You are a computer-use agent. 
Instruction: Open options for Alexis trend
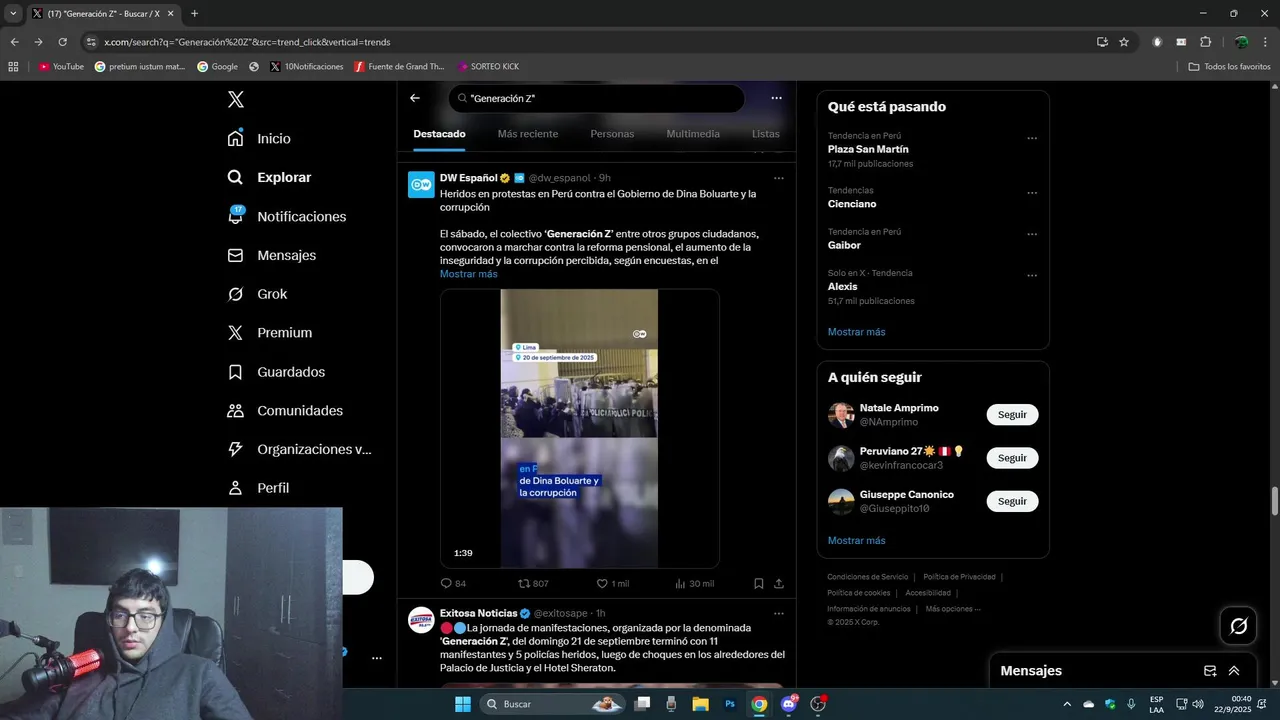pos(1032,275)
